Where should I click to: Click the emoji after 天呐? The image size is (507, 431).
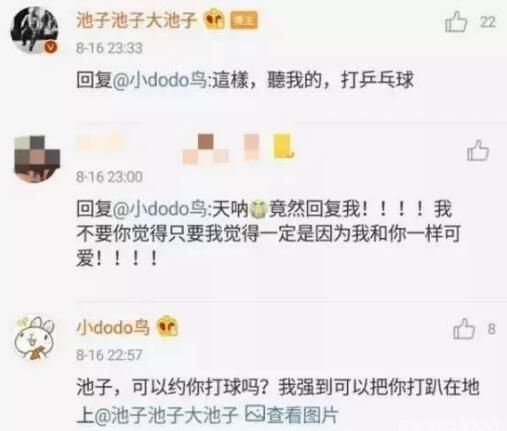[258, 209]
